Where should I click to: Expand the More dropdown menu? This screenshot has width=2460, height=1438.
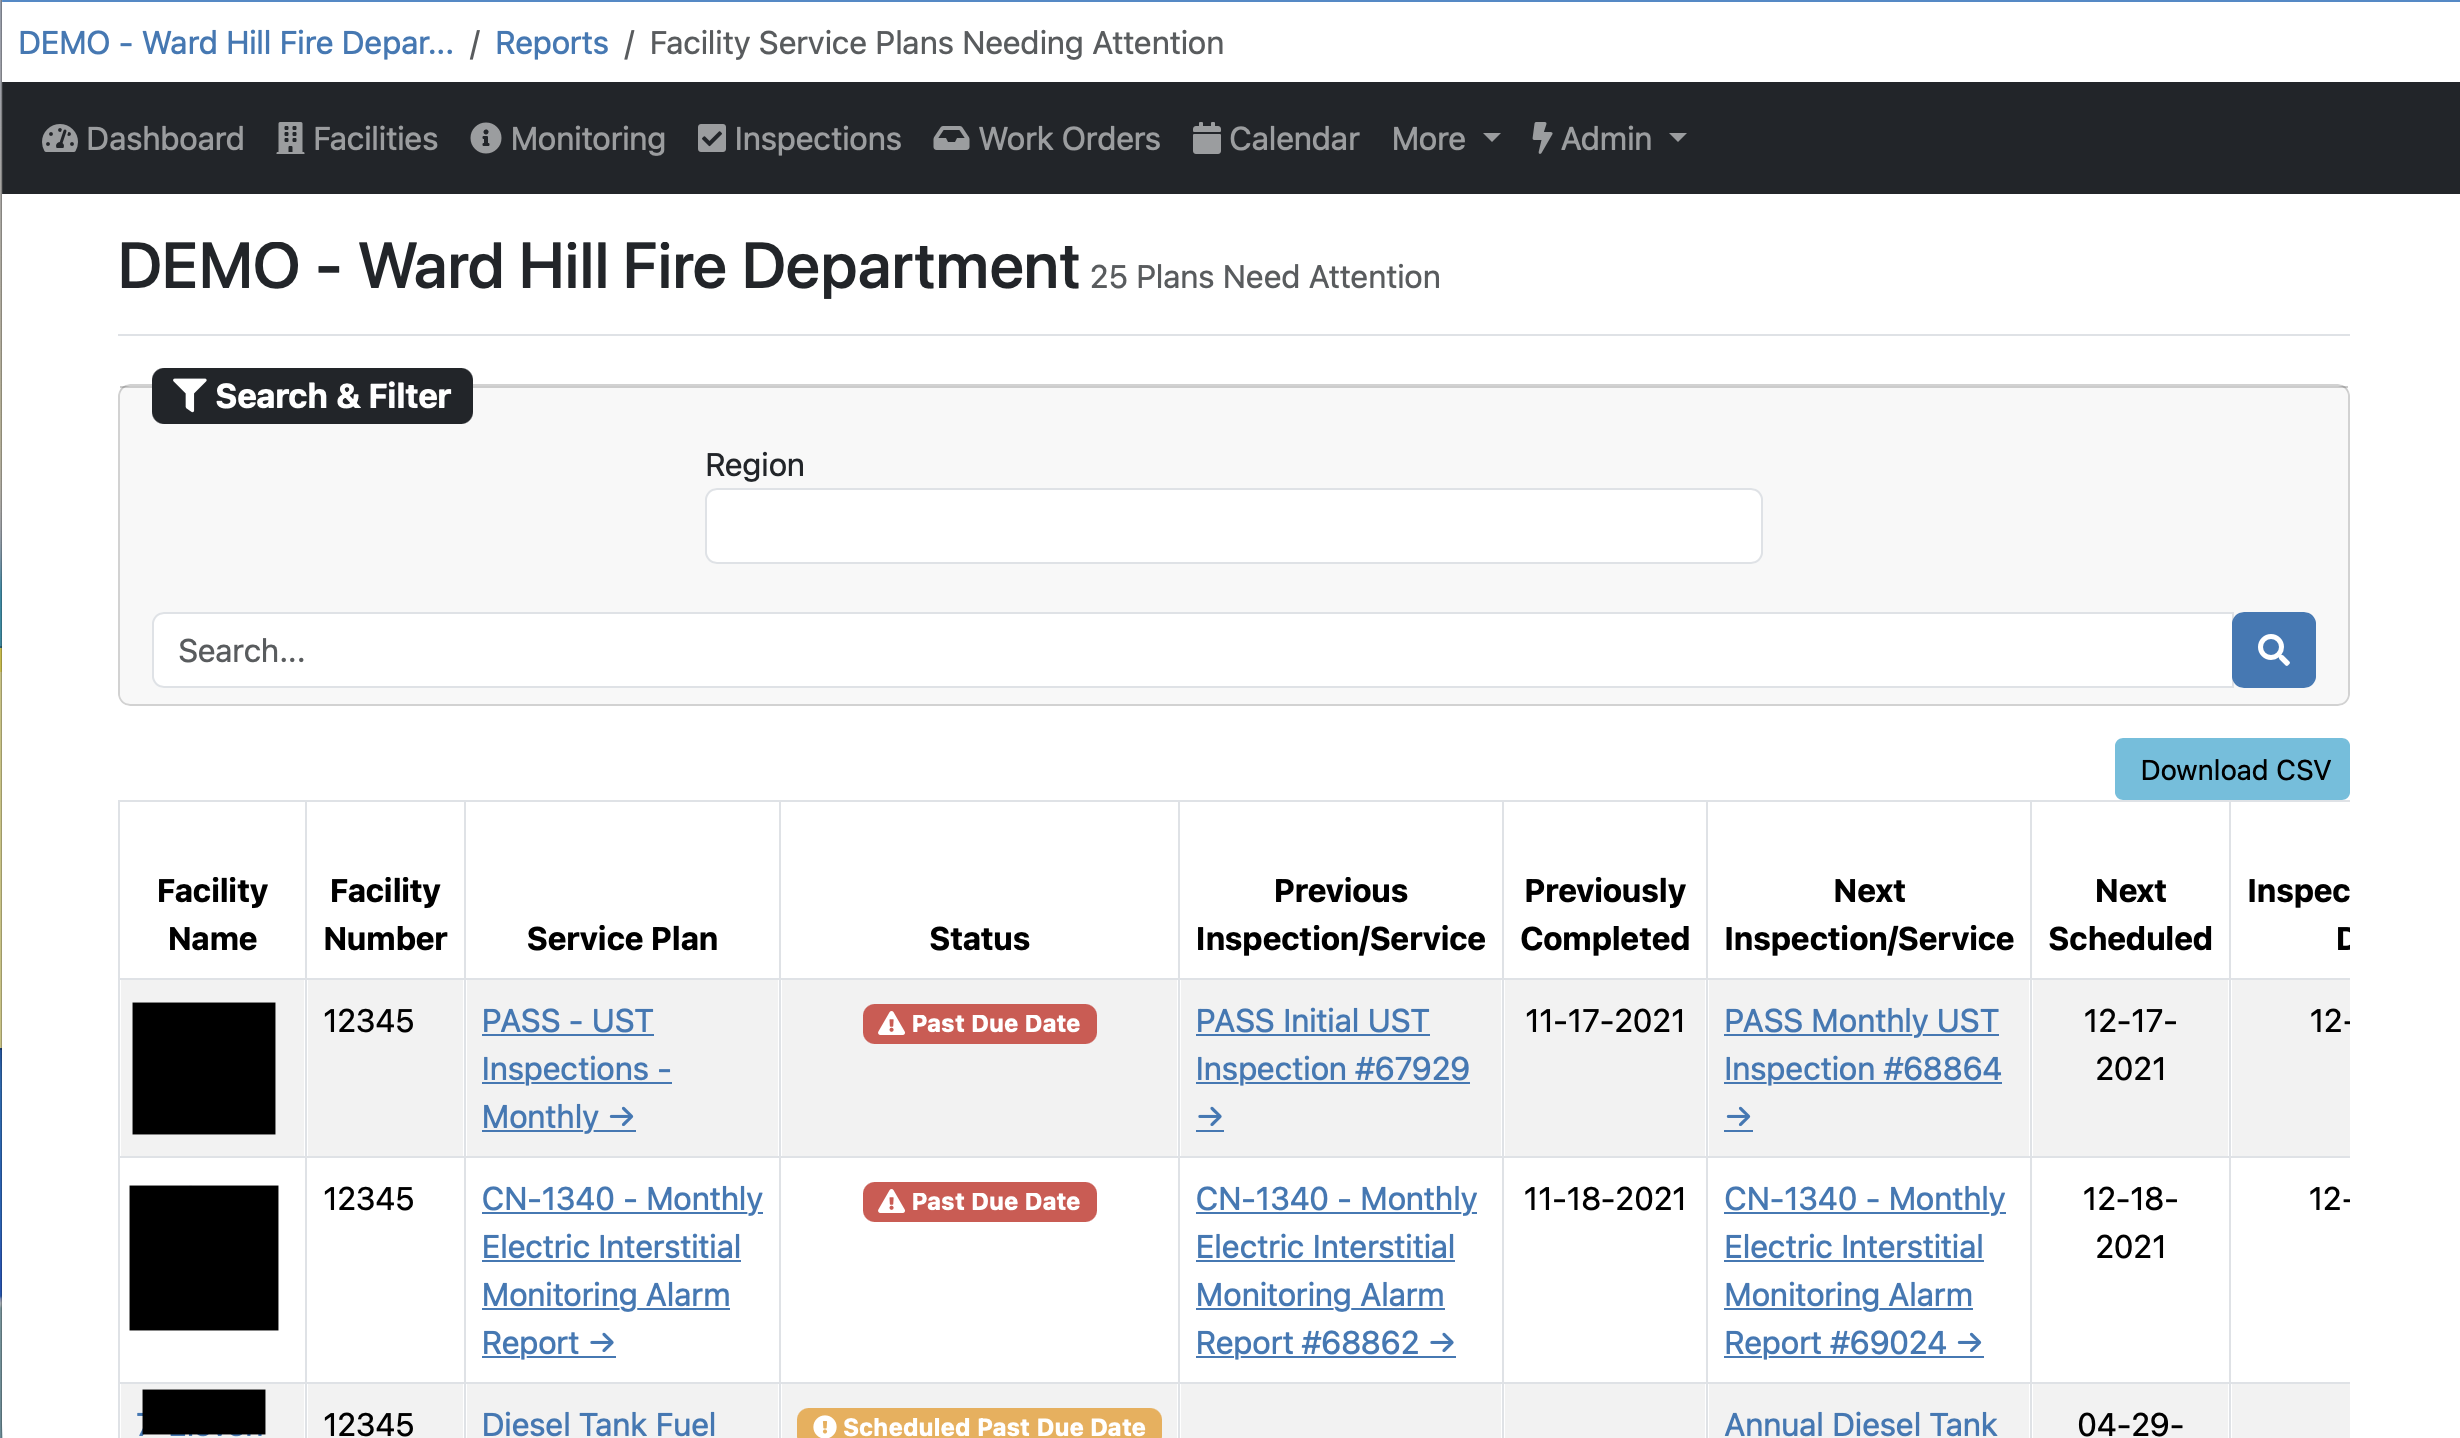pos(1445,138)
